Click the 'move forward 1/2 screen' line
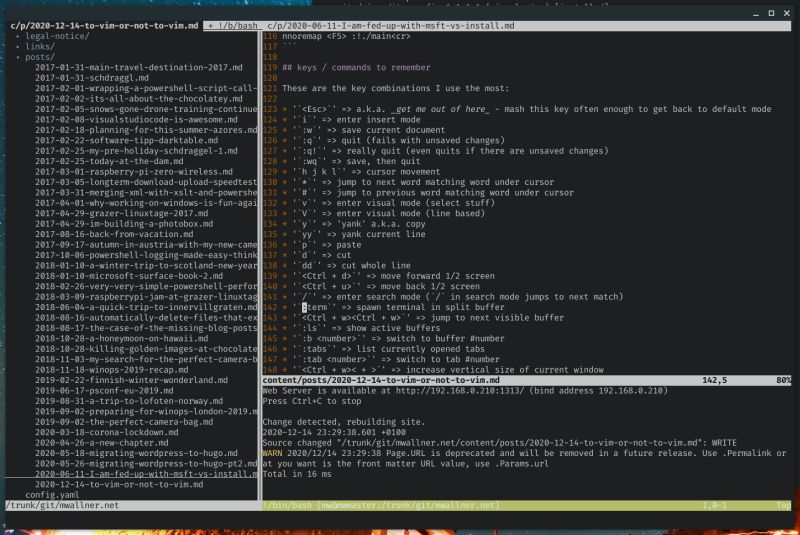 tap(388, 276)
